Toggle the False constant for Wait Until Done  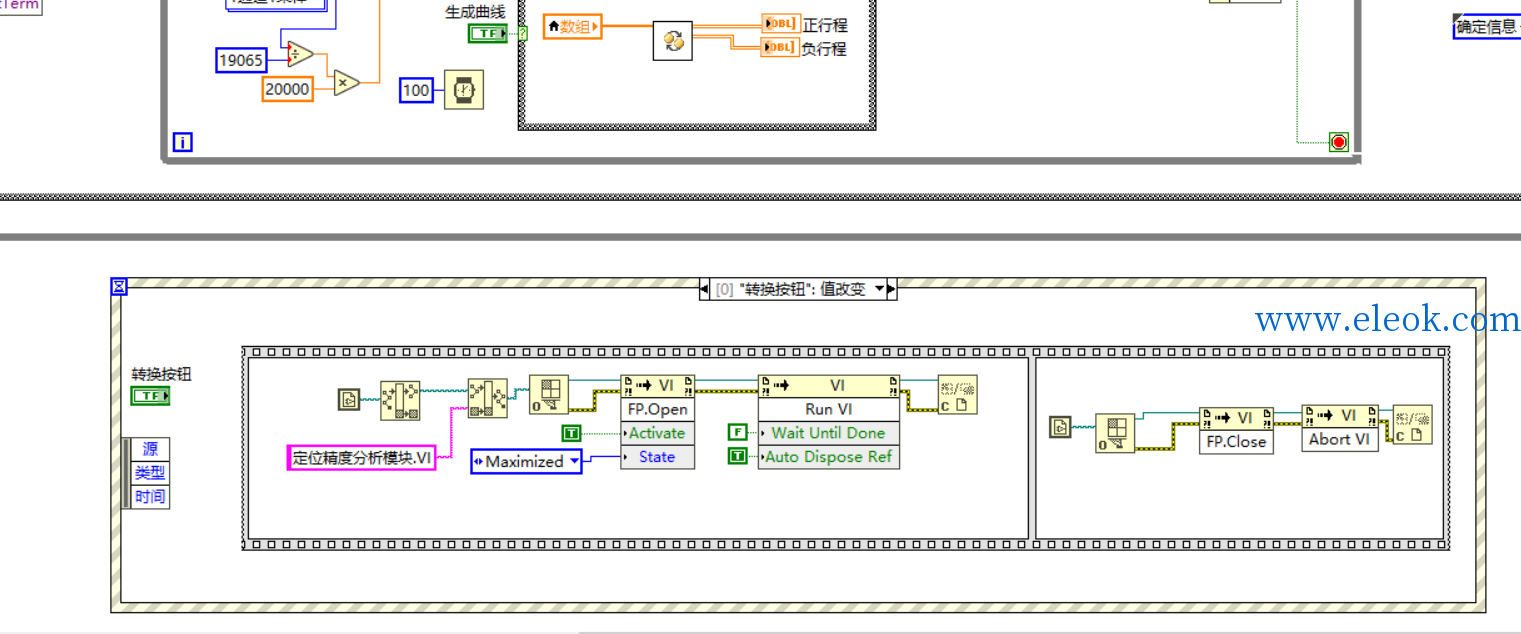[x=737, y=433]
